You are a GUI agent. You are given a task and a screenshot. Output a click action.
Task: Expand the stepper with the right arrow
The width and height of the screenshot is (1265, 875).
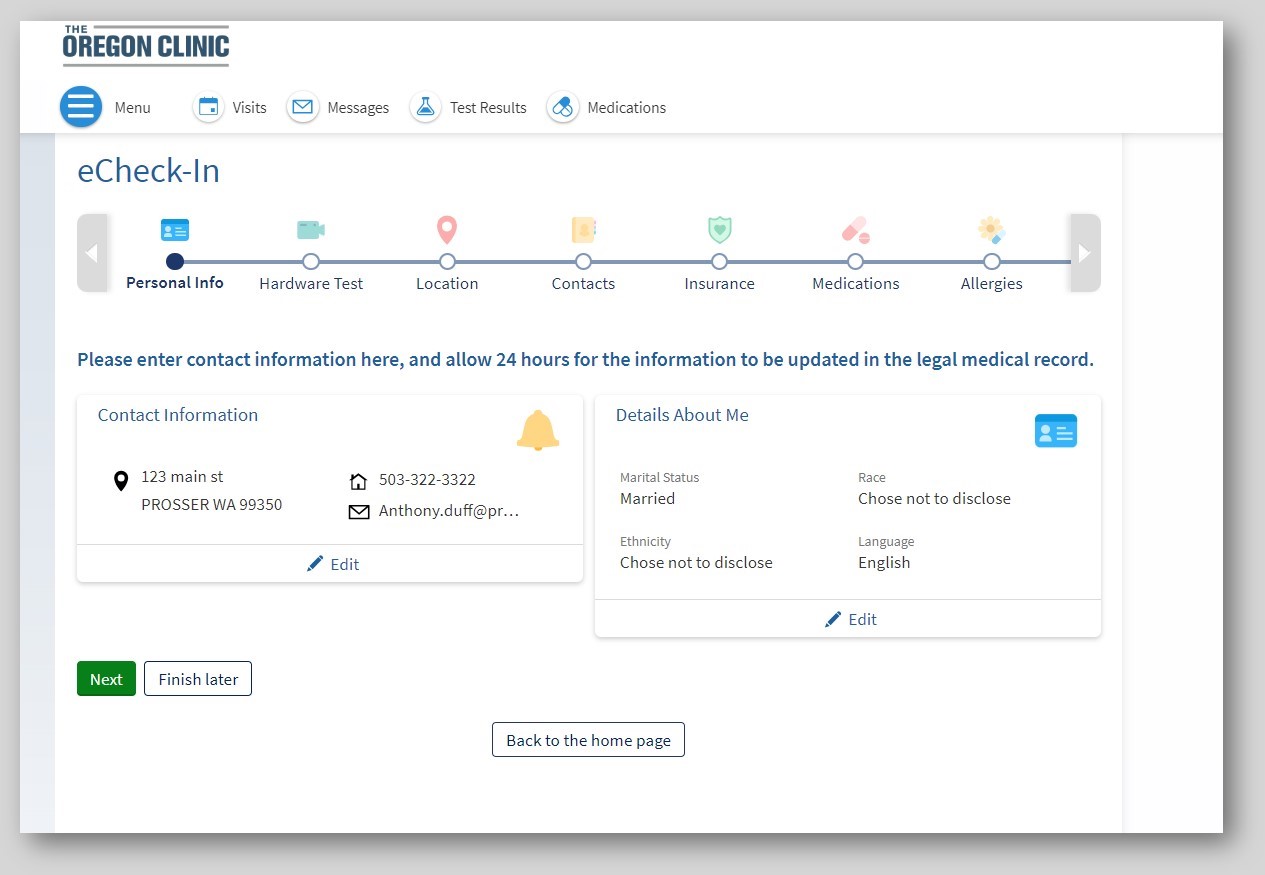pyautogui.click(x=1084, y=252)
